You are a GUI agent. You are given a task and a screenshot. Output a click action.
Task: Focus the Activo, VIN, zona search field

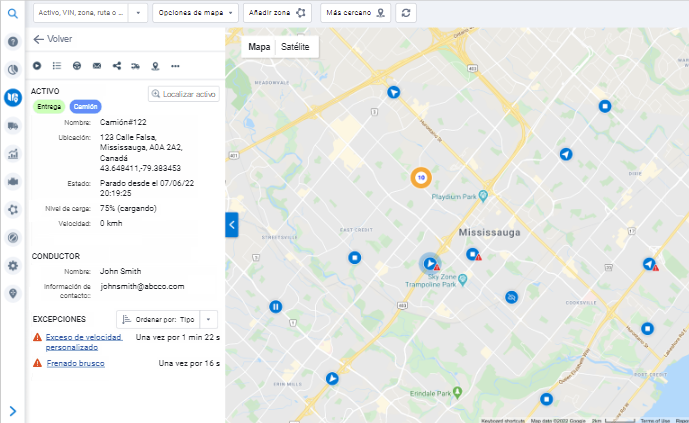pyautogui.click(x=81, y=13)
